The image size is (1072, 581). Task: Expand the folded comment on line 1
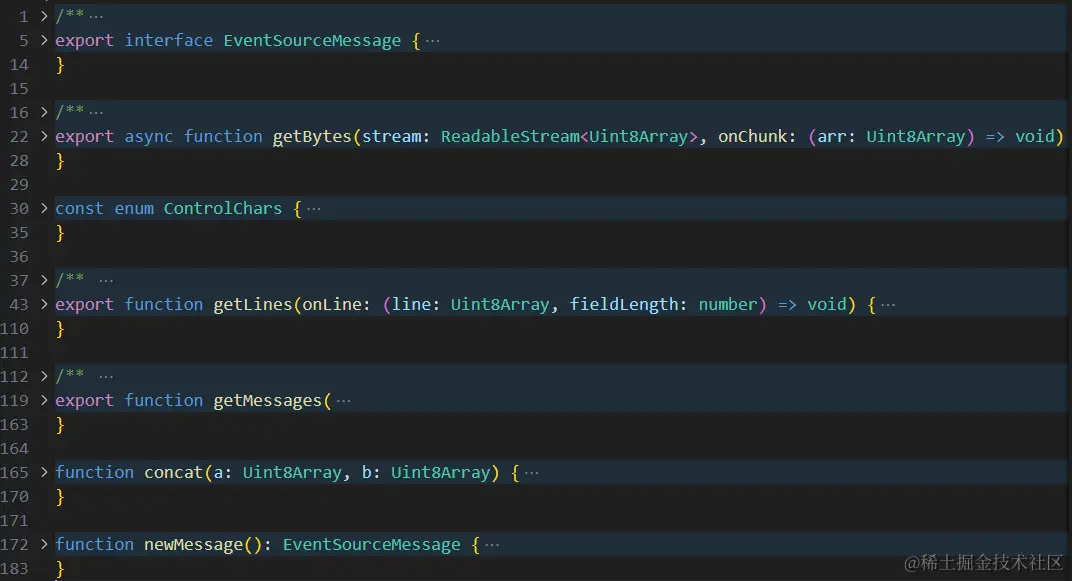tap(44, 15)
